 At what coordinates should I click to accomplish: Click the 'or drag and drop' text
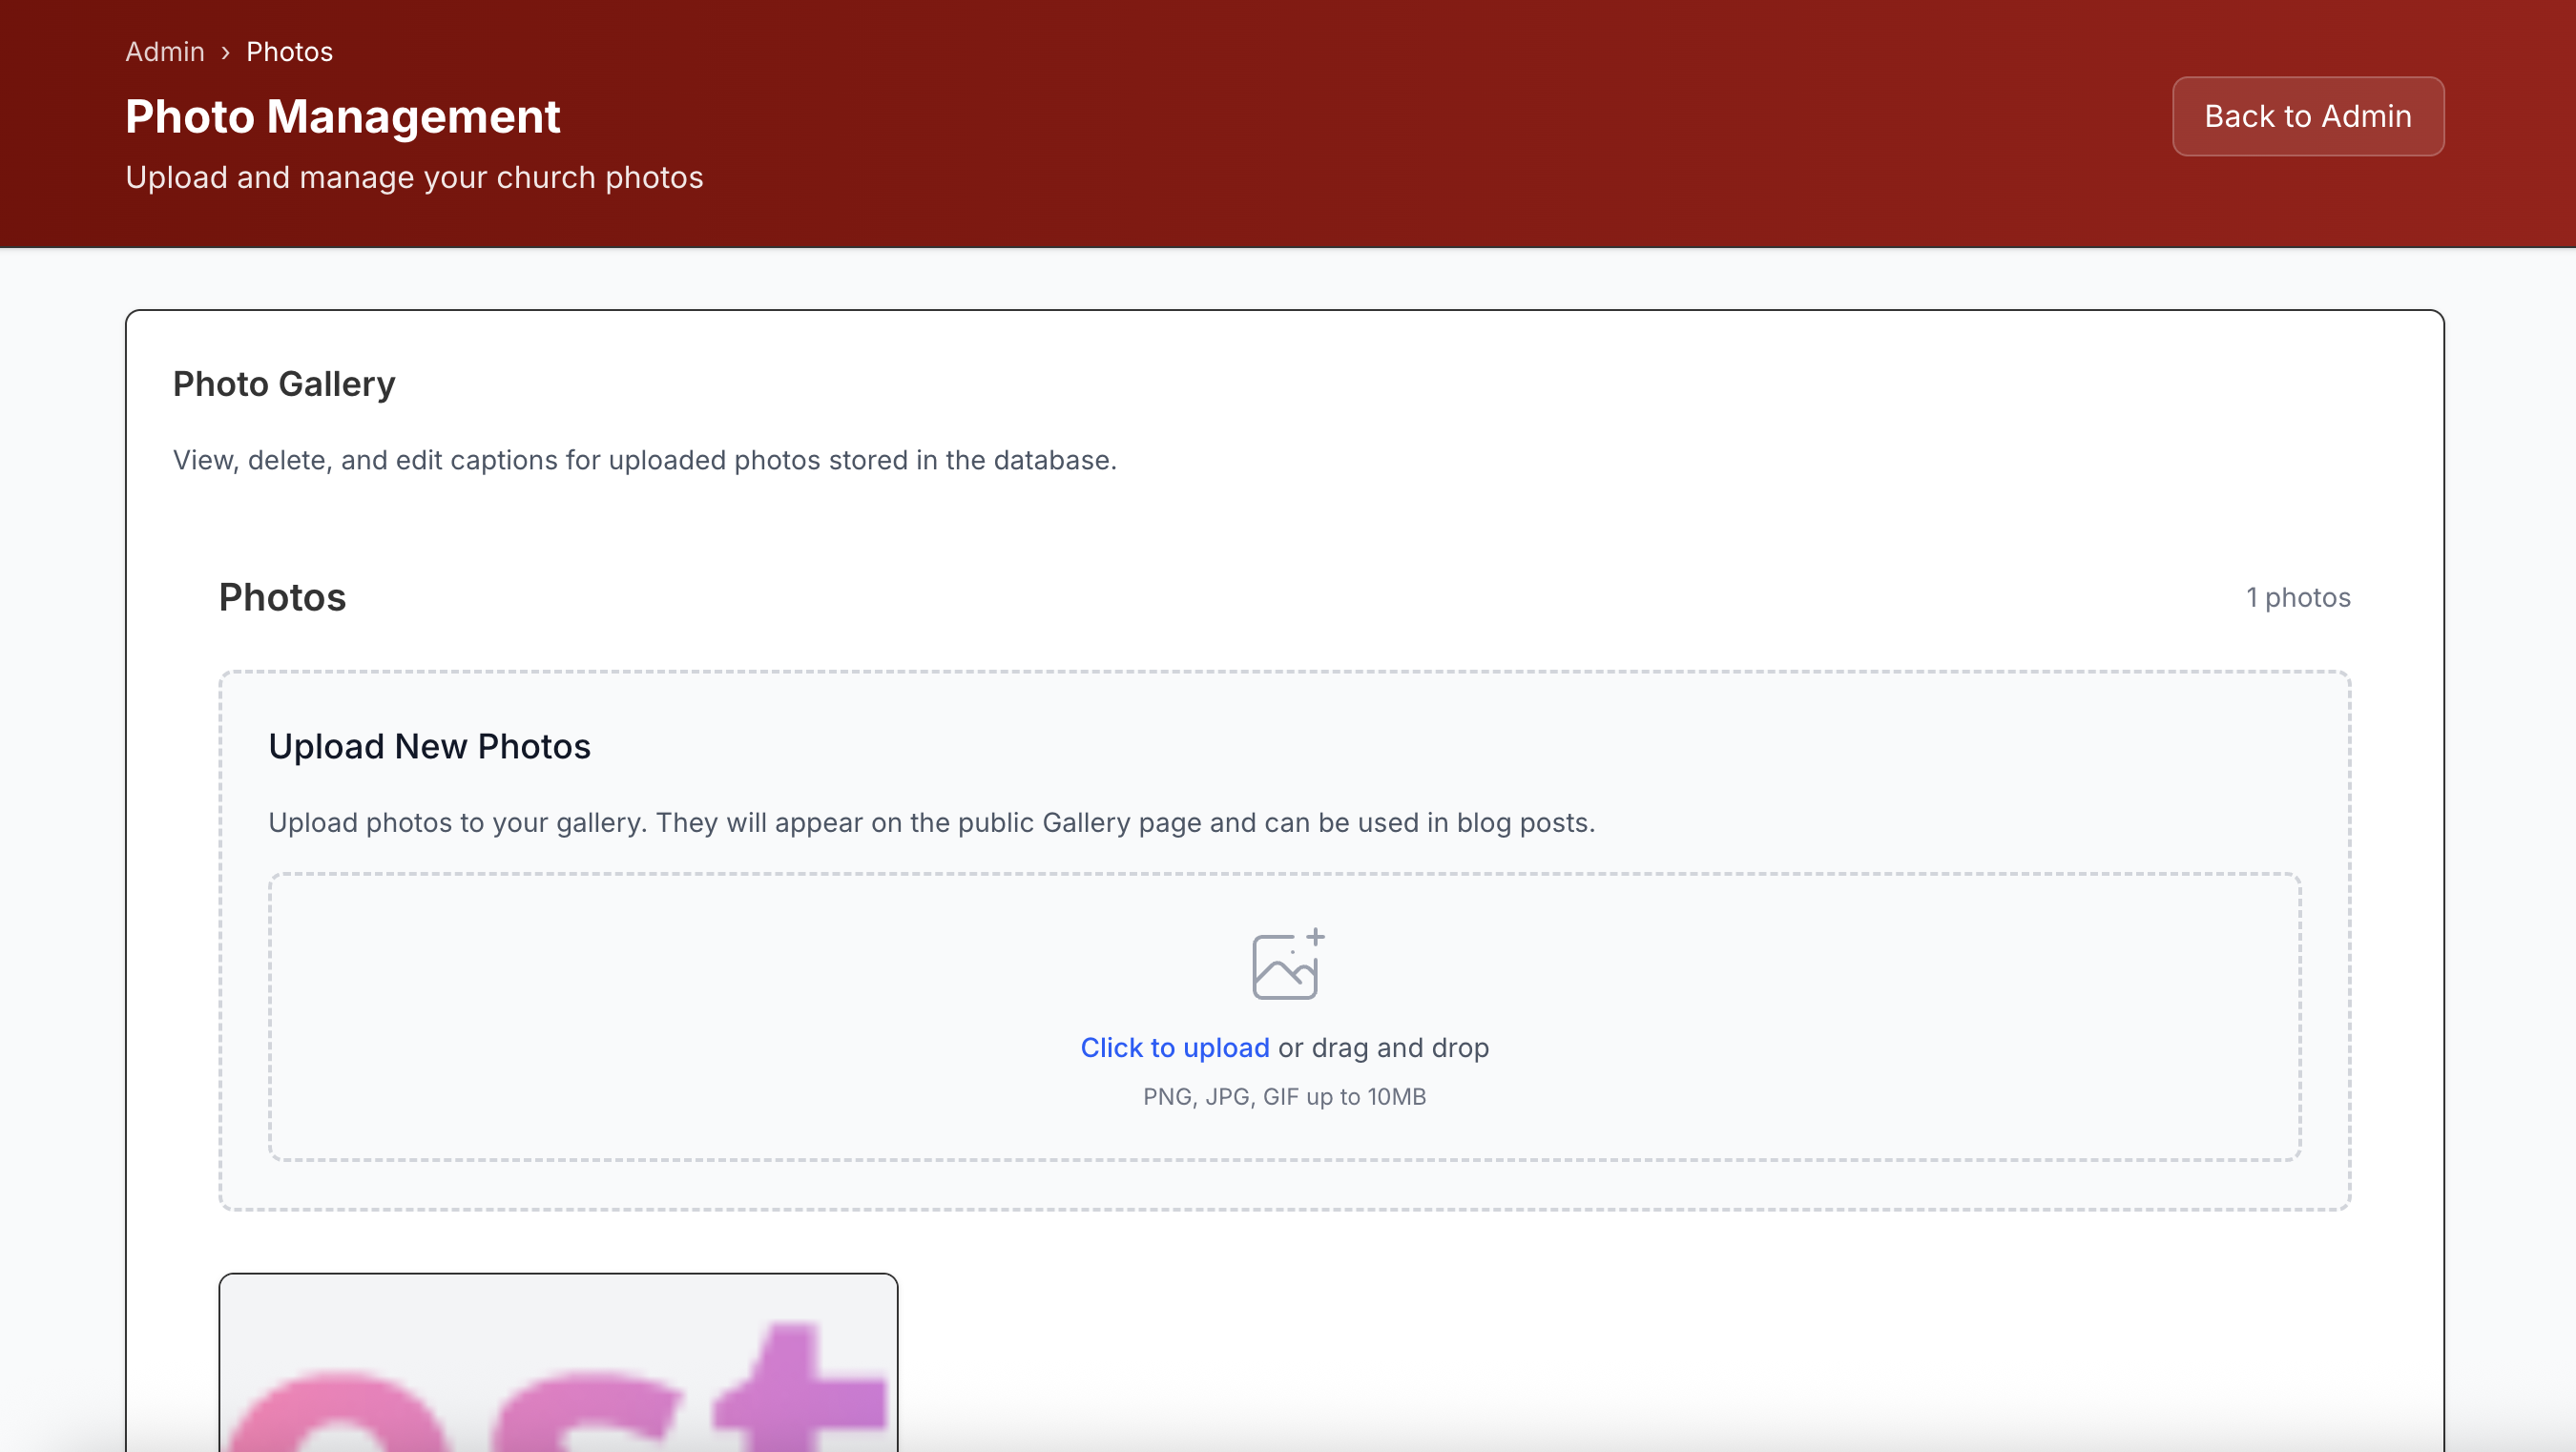pyautogui.click(x=1383, y=1047)
